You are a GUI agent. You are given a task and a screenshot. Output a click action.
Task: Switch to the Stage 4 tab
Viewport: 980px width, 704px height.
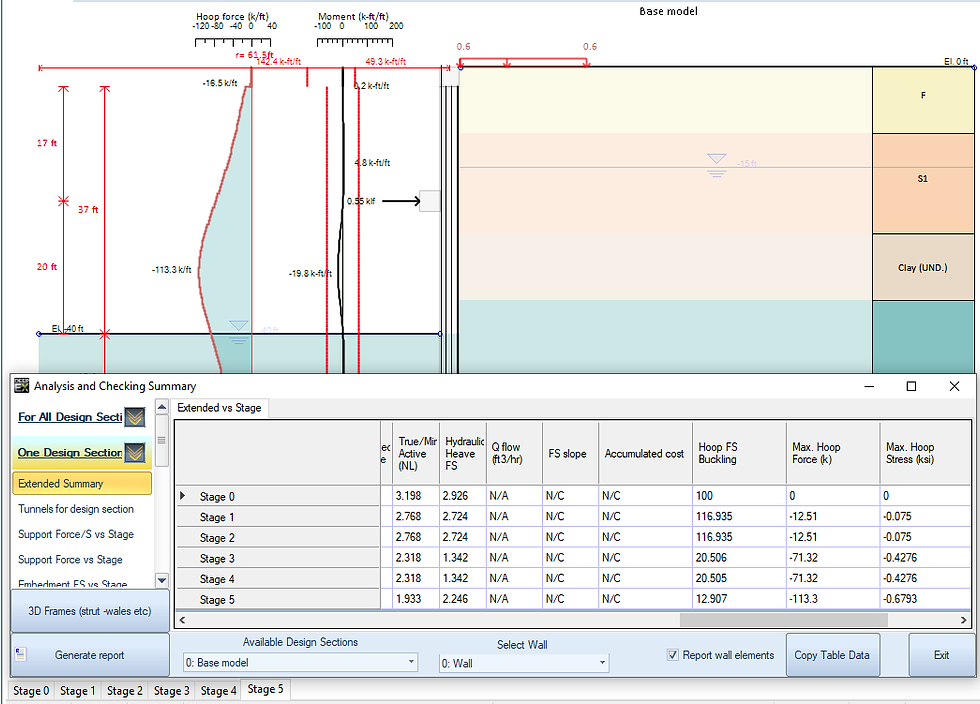tap(218, 691)
